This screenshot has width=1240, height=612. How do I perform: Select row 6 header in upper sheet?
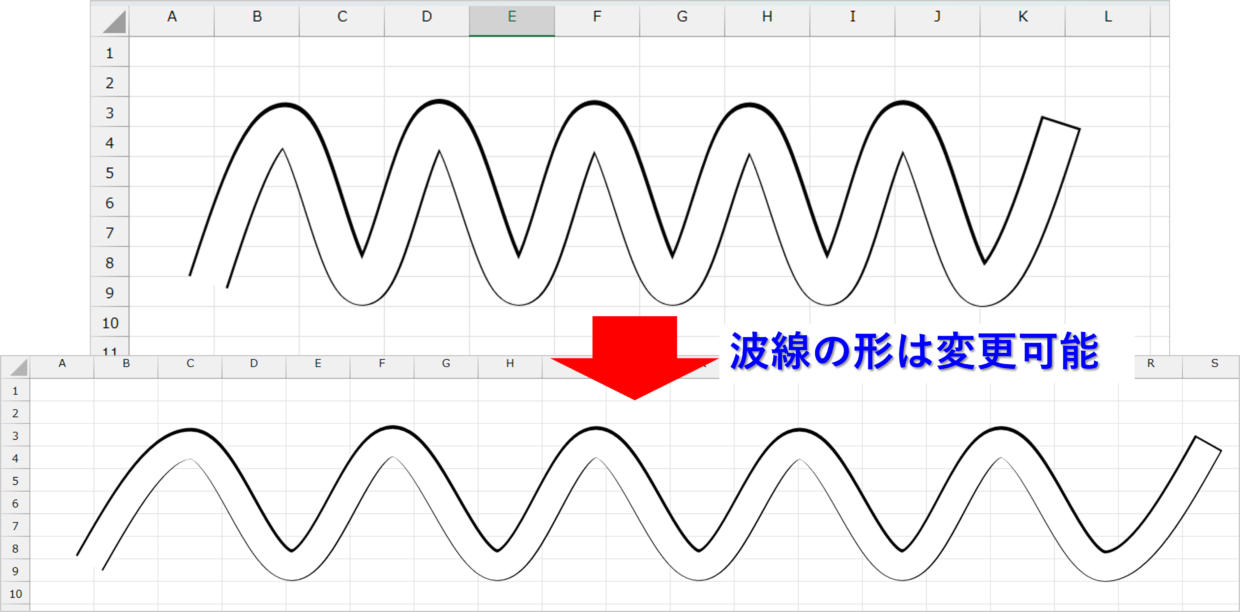pyautogui.click(x=110, y=203)
